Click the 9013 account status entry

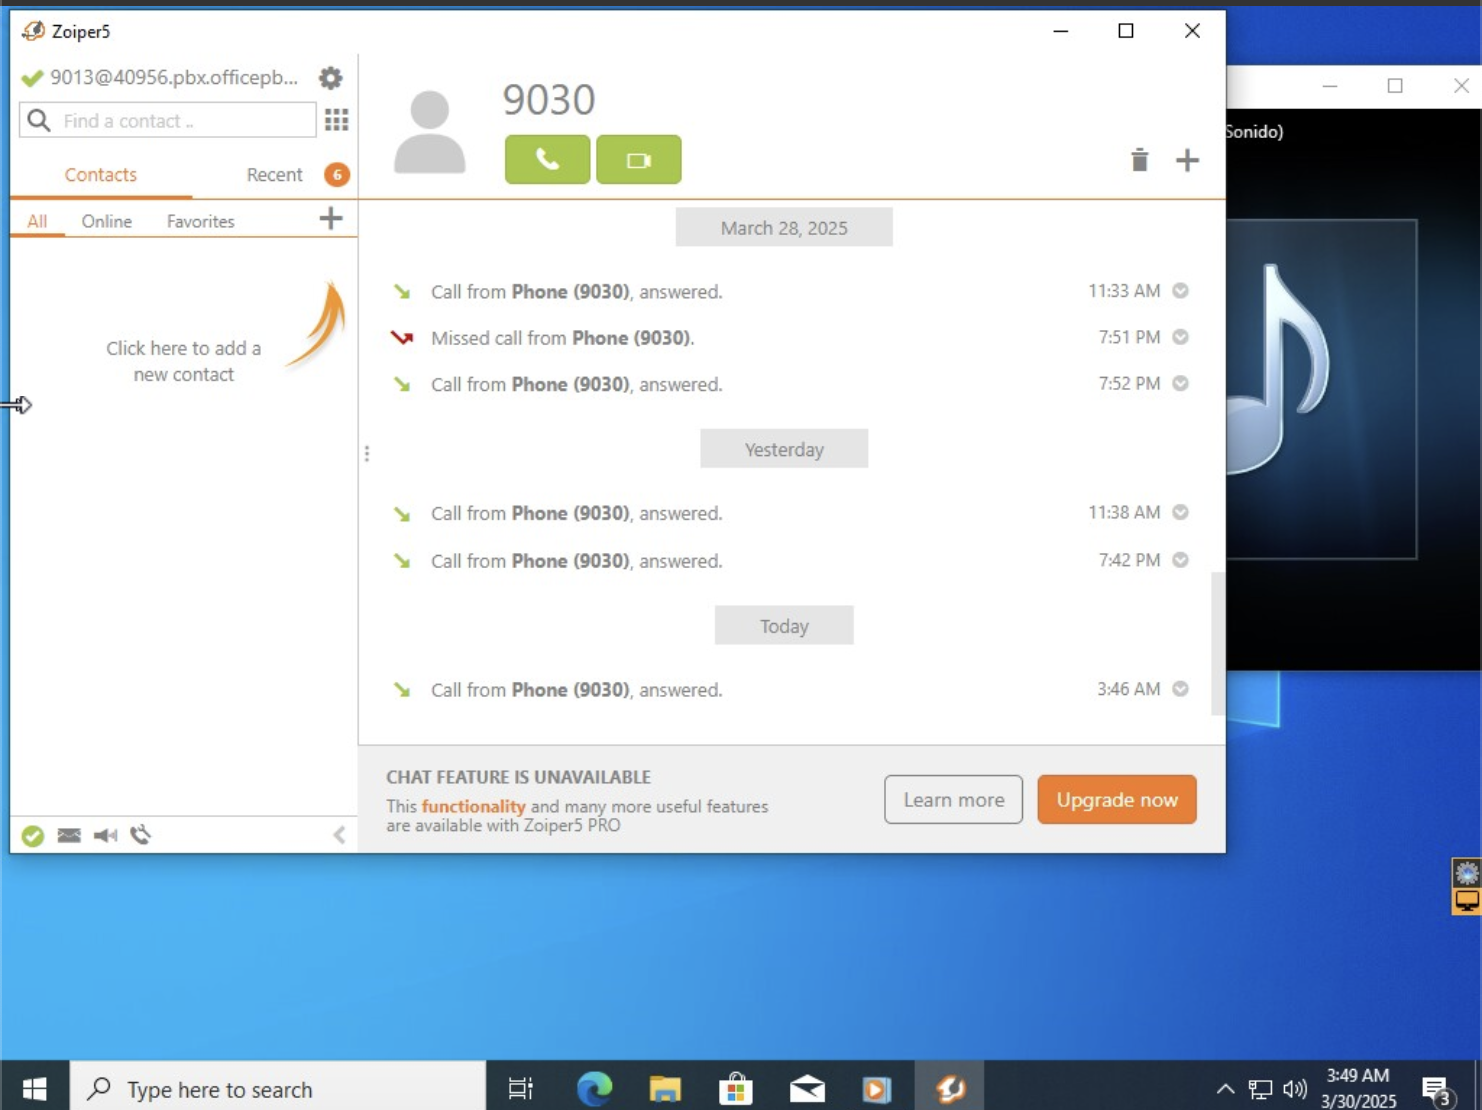point(161,78)
